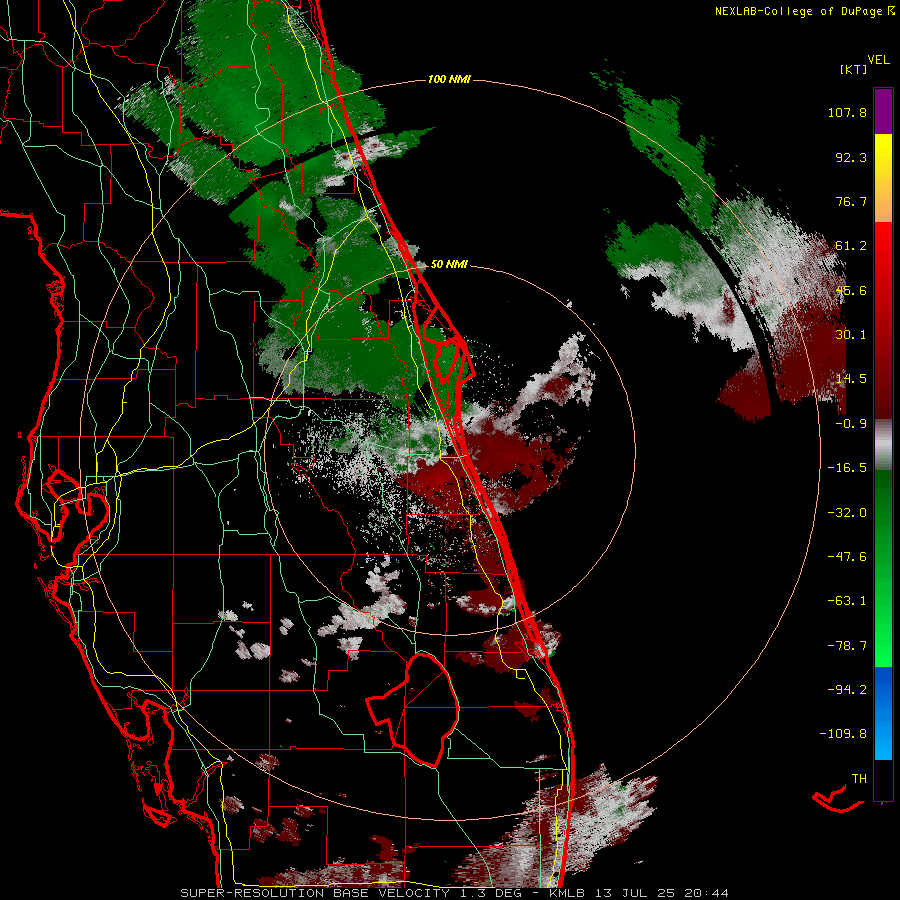Click the "100 NMI" range ring label

coord(449,79)
